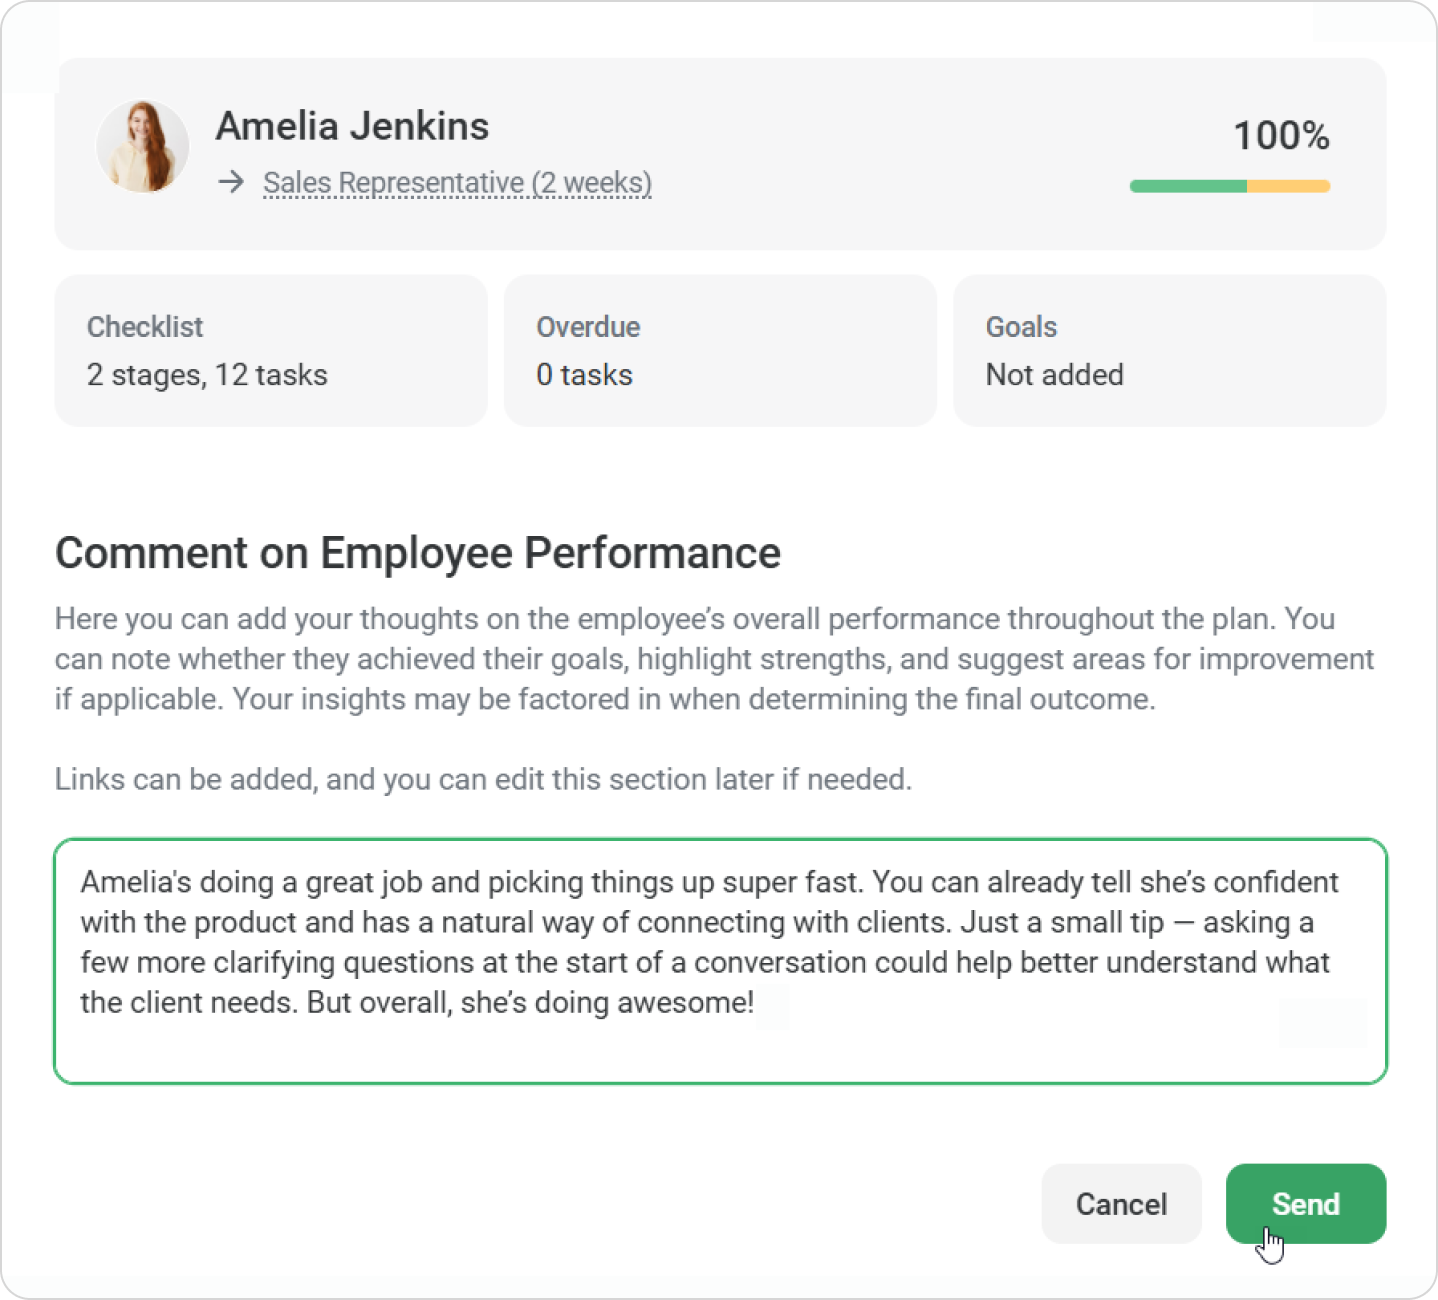1438x1300 pixels.
Task: Click the 'Not added' goals text
Action: (x=1055, y=375)
